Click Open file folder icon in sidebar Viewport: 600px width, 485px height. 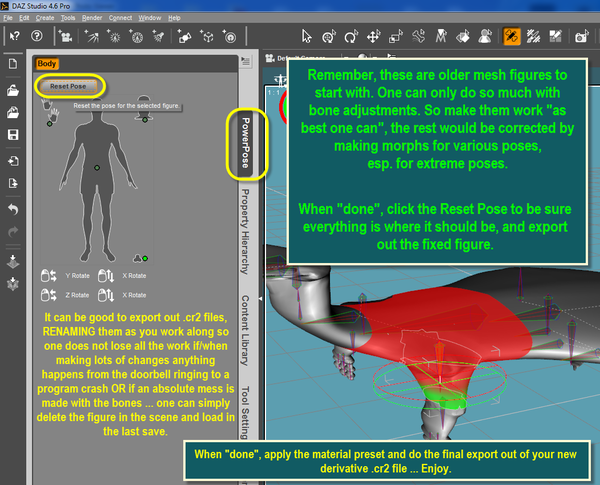coord(13,90)
